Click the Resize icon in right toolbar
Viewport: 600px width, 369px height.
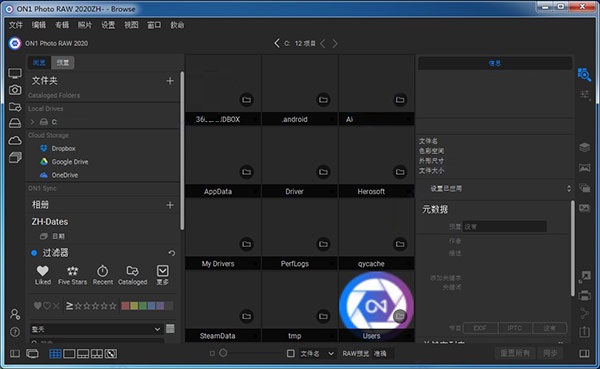tap(584, 276)
